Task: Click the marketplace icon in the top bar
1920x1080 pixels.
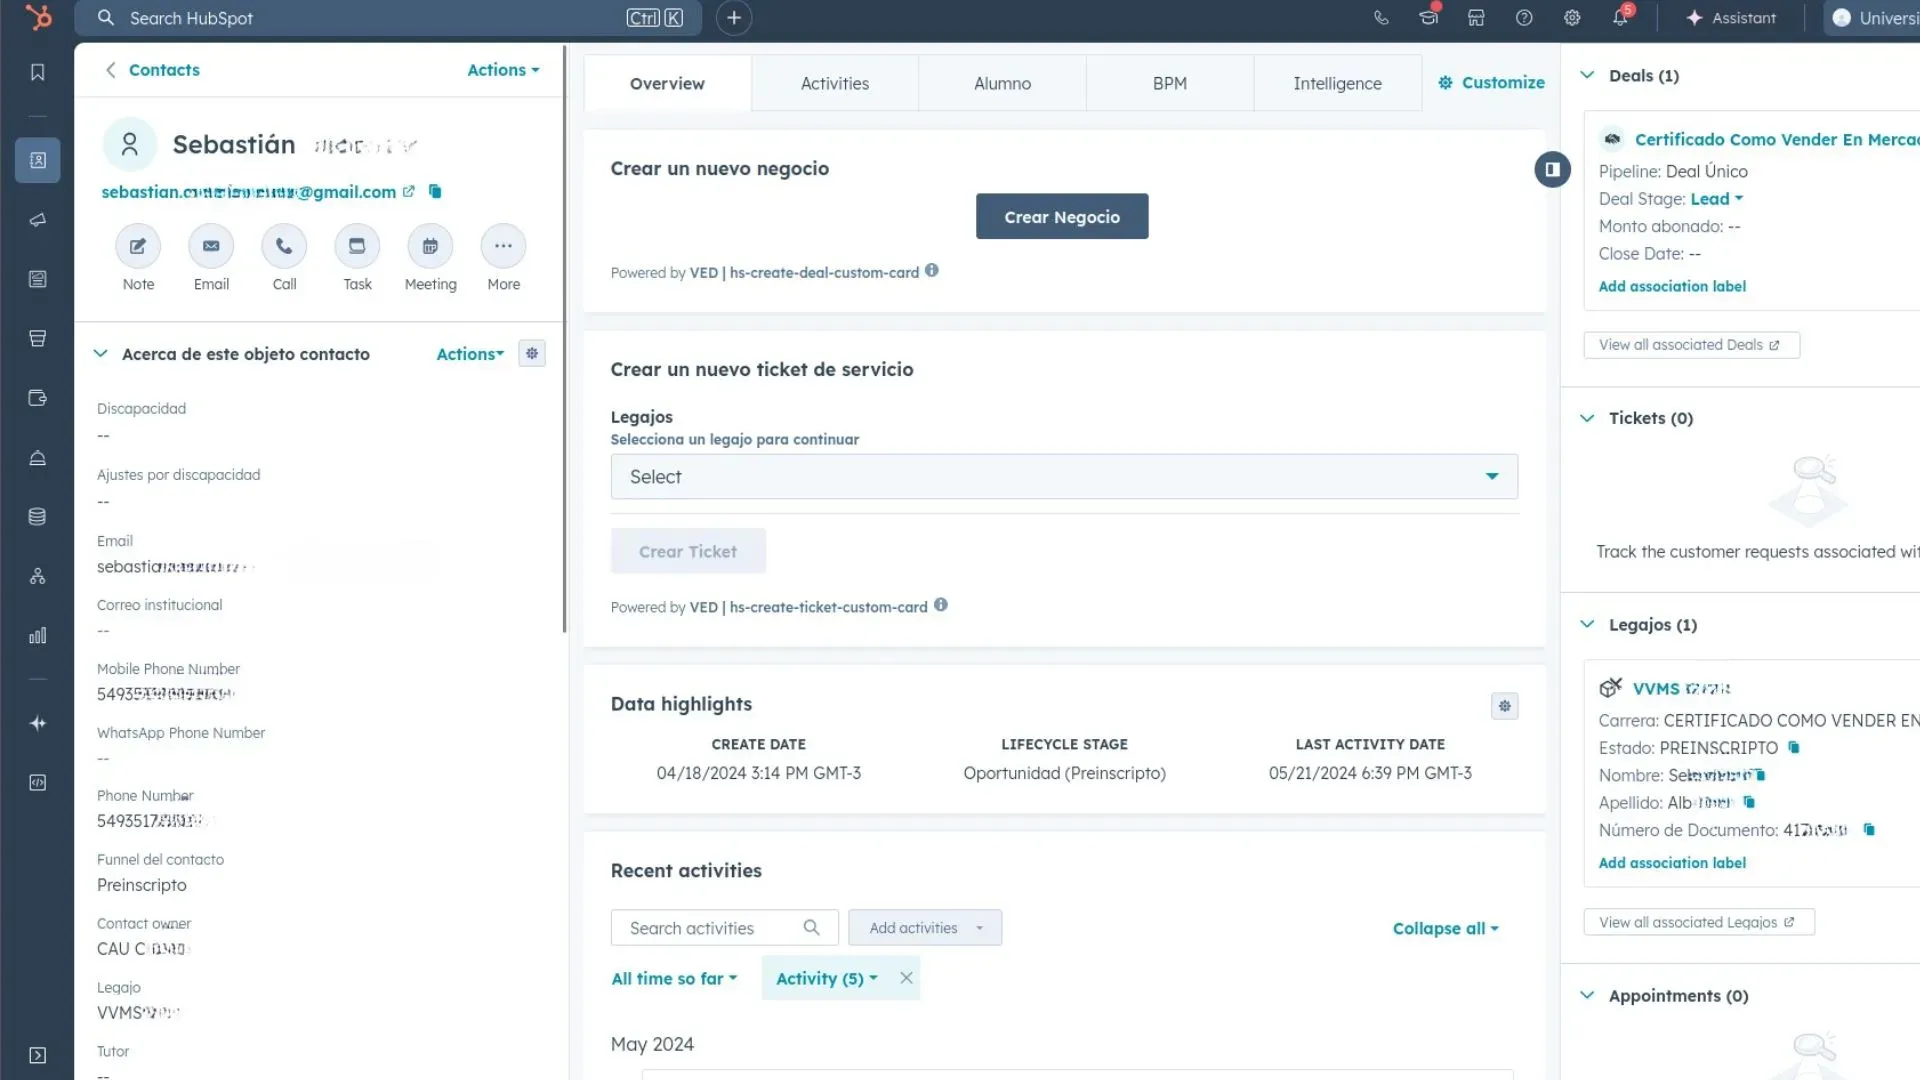Action: (x=1476, y=18)
